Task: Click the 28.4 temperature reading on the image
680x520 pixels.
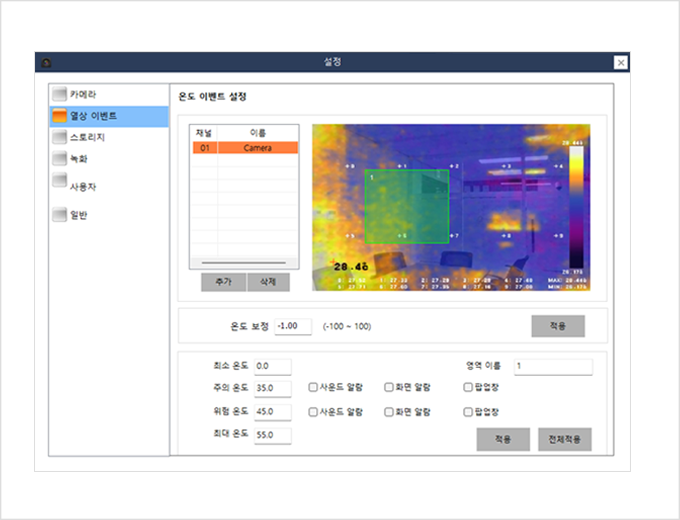Action: point(350,266)
